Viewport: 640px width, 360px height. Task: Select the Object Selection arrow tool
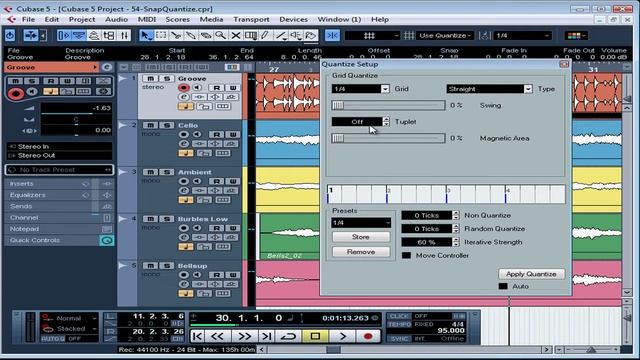(x=145, y=36)
